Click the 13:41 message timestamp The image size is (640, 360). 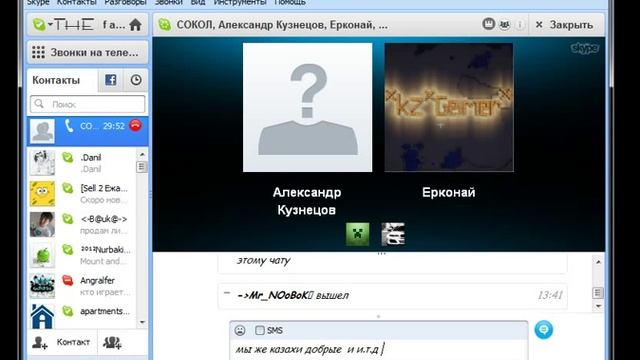[x=550, y=295]
